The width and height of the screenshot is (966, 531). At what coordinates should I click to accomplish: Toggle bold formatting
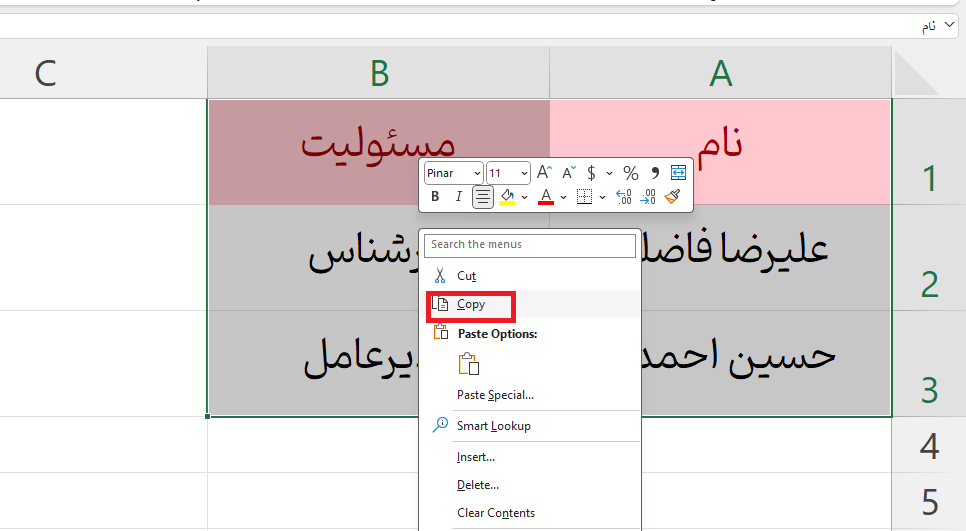click(435, 197)
